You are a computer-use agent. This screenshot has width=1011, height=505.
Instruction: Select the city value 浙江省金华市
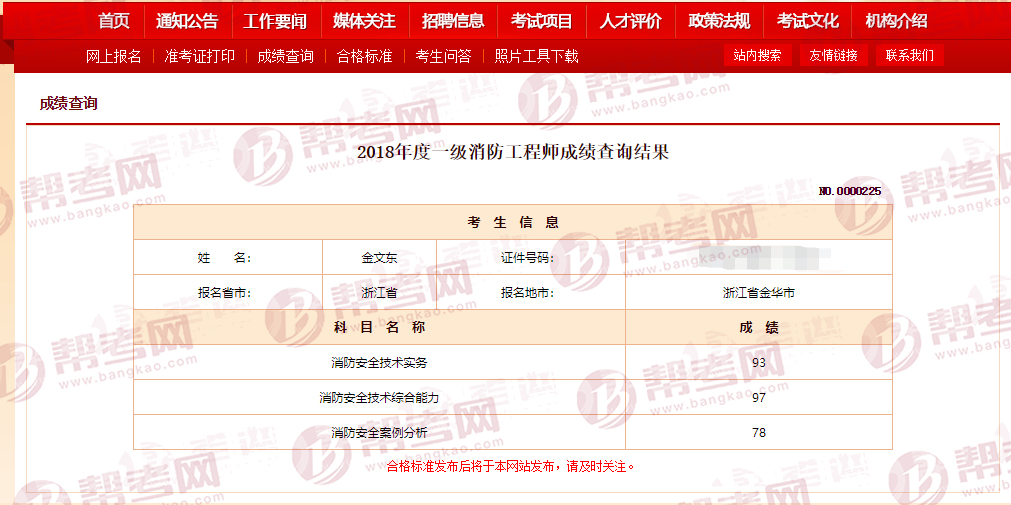tap(759, 292)
